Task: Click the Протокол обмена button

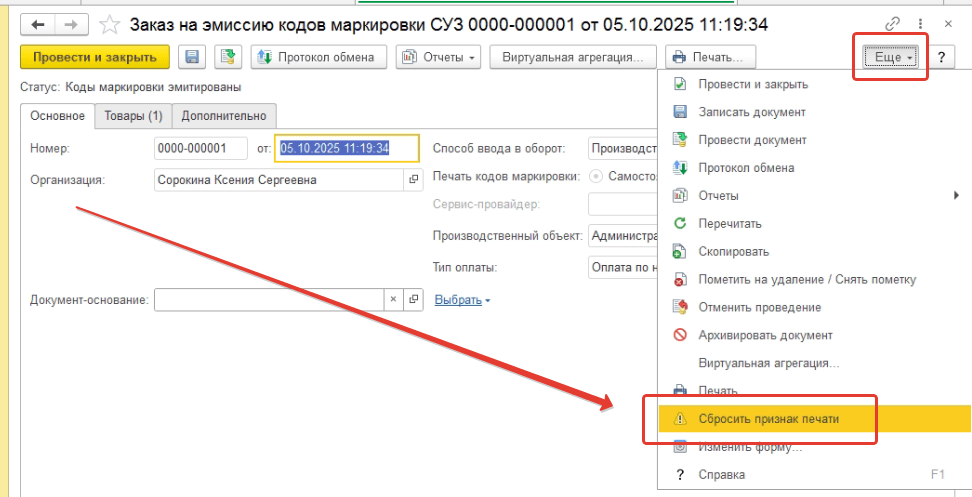Action: tap(318, 58)
